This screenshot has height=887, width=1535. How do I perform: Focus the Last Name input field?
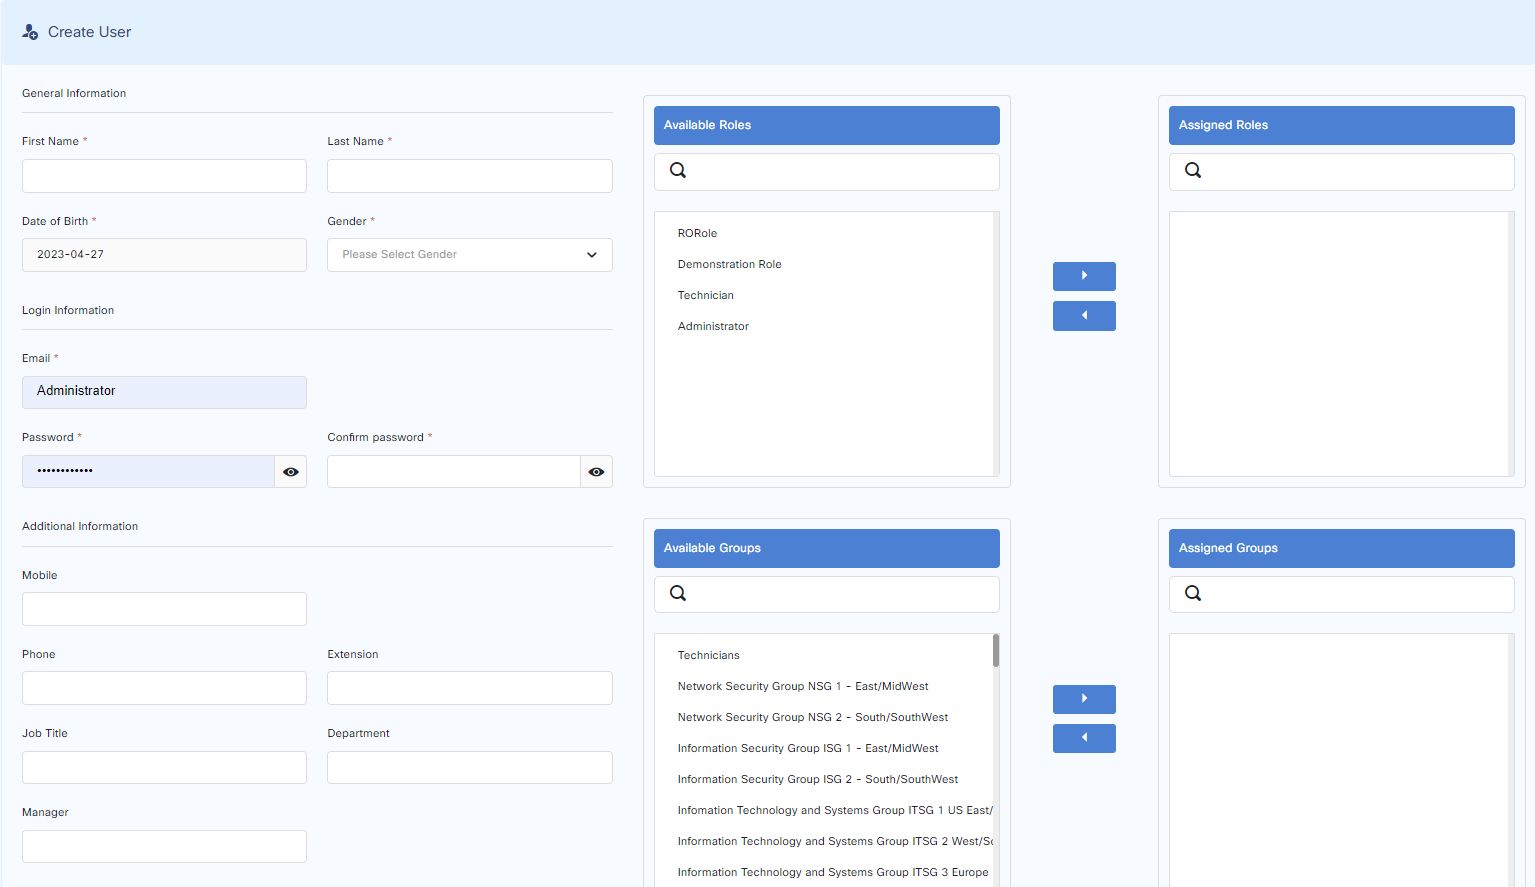[470, 176]
